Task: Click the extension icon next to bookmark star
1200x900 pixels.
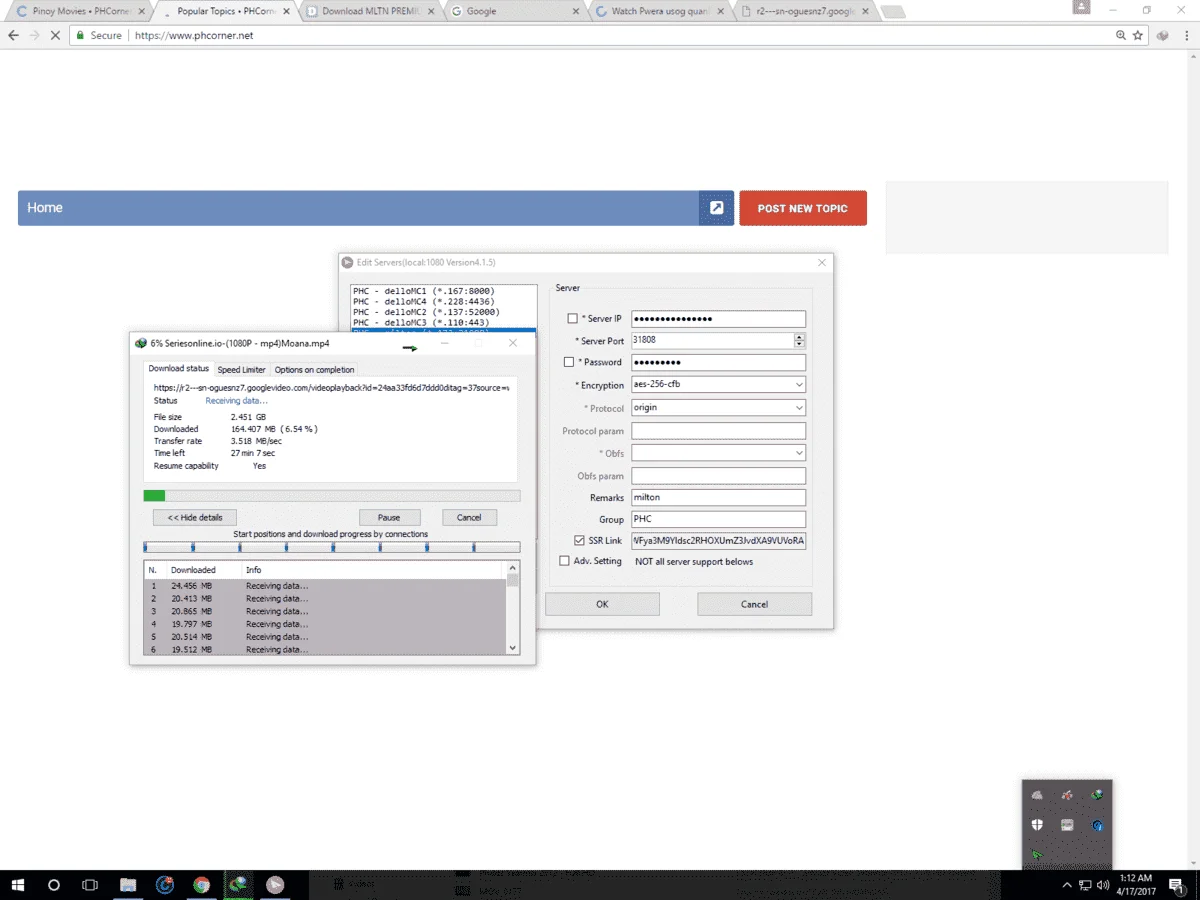Action: pyautogui.click(x=1162, y=35)
